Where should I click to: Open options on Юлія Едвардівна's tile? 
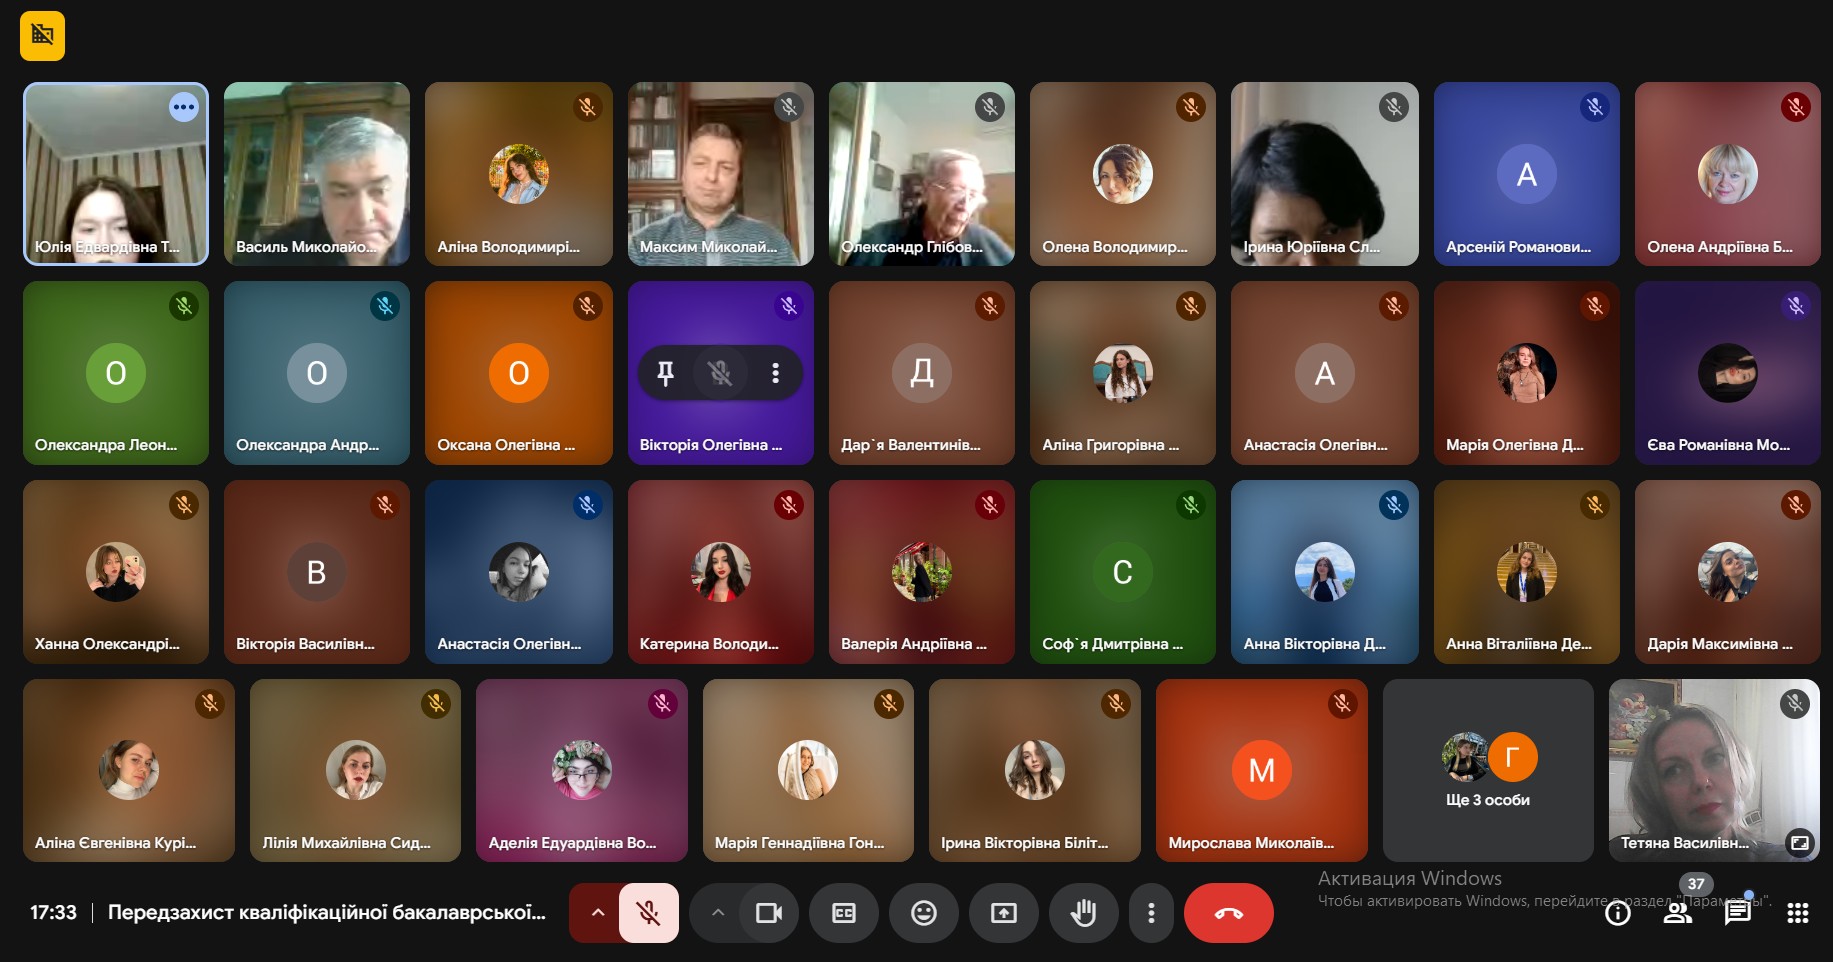pos(184,107)
